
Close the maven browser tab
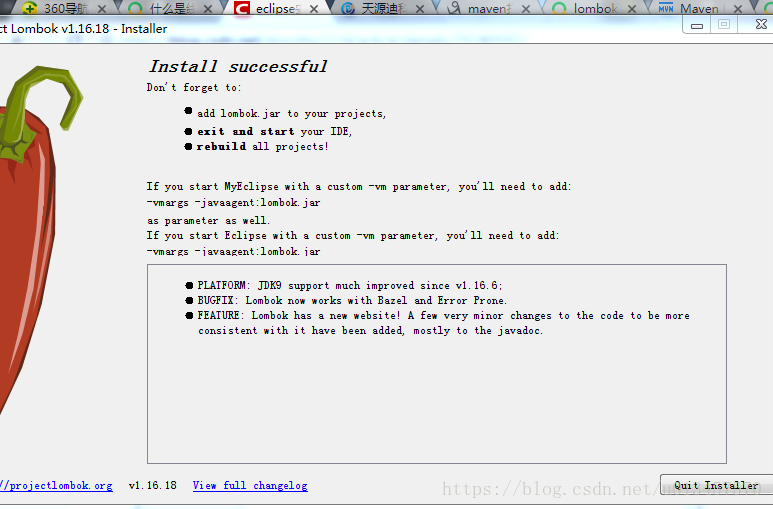pos(526,9)
